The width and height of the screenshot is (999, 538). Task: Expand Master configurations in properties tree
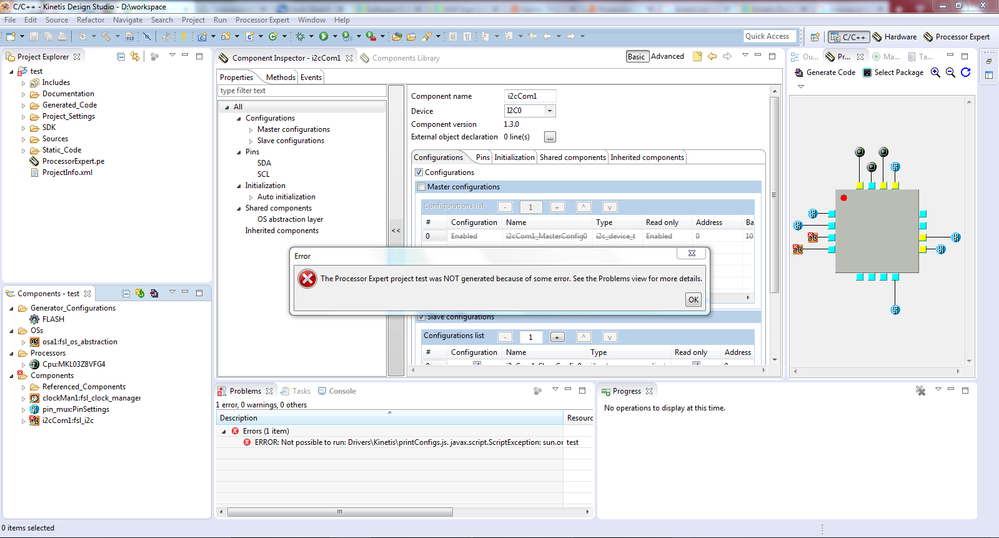tap(250, 130)
